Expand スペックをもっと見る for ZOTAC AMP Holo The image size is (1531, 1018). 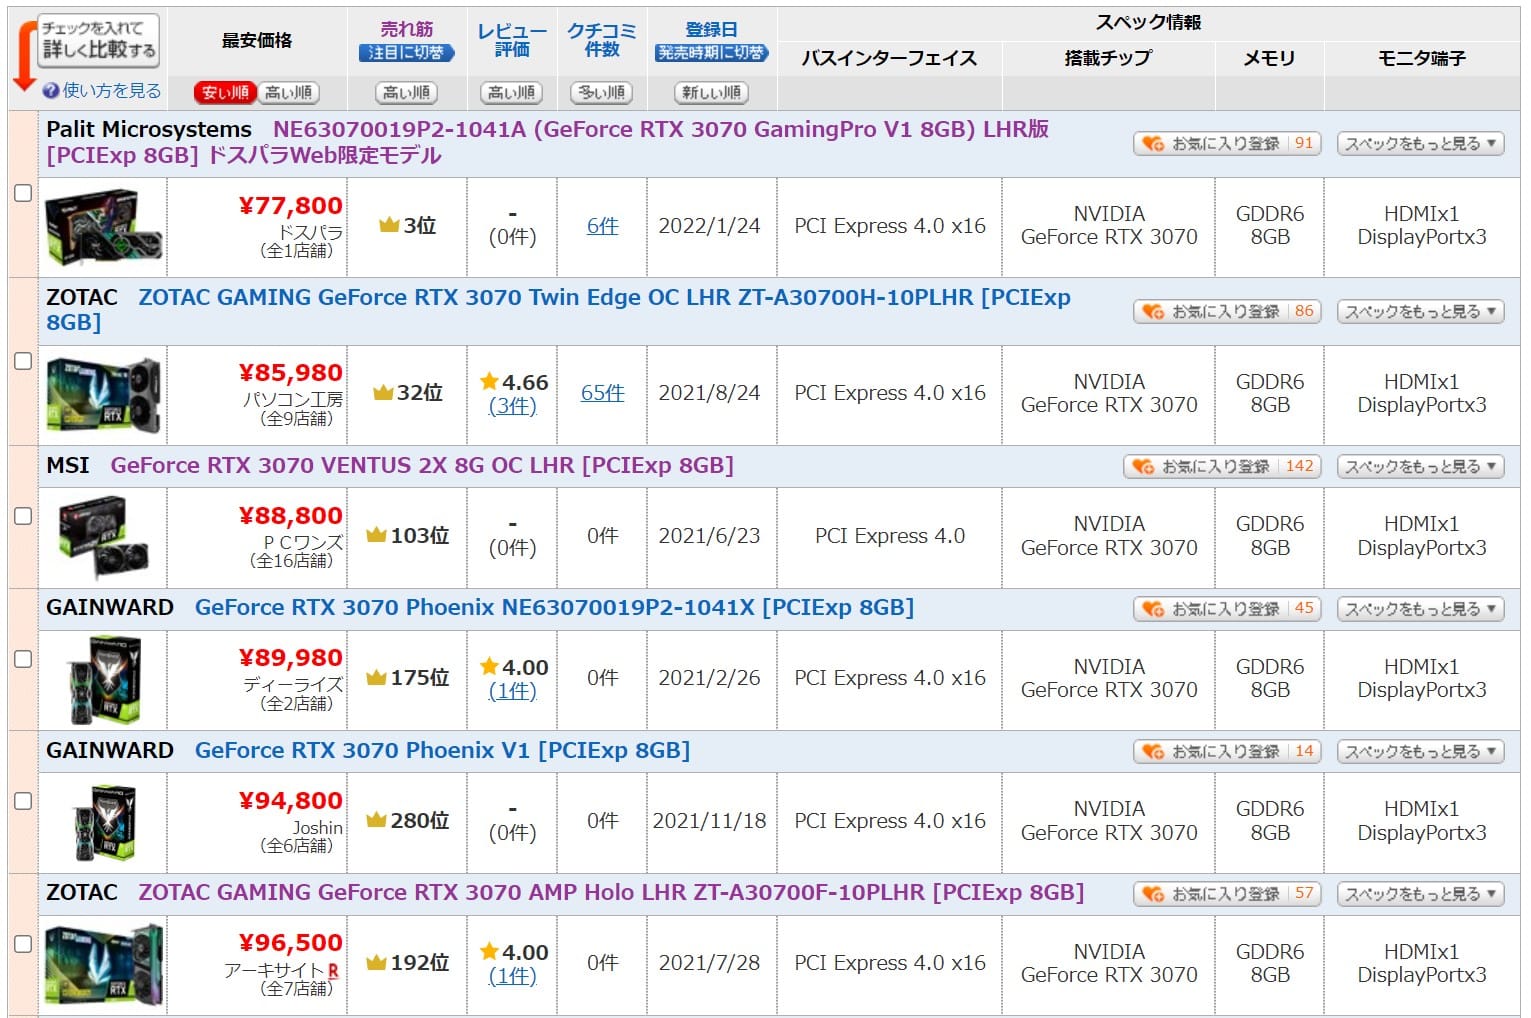[1420, 894]
